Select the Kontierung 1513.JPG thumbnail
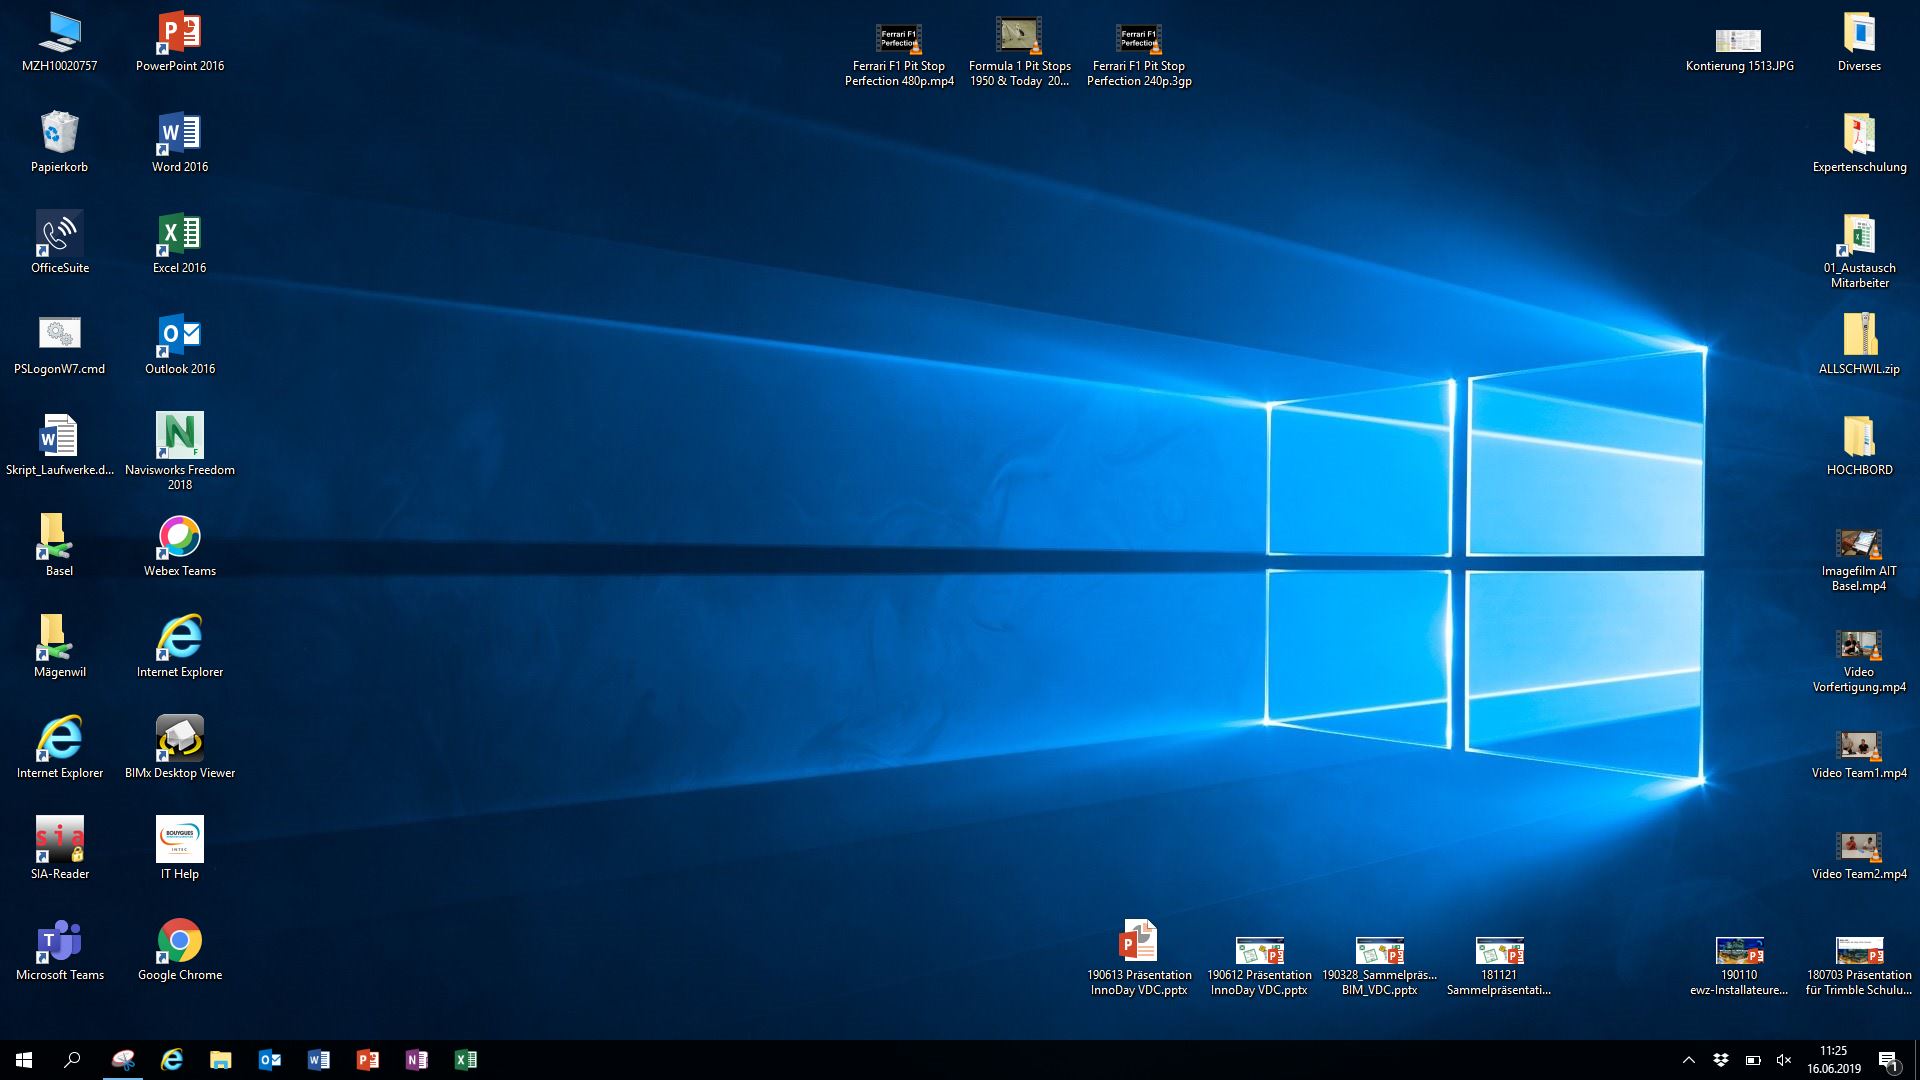Image resolution: width=1920 pixels, height=1080 pixels. 1738,40
